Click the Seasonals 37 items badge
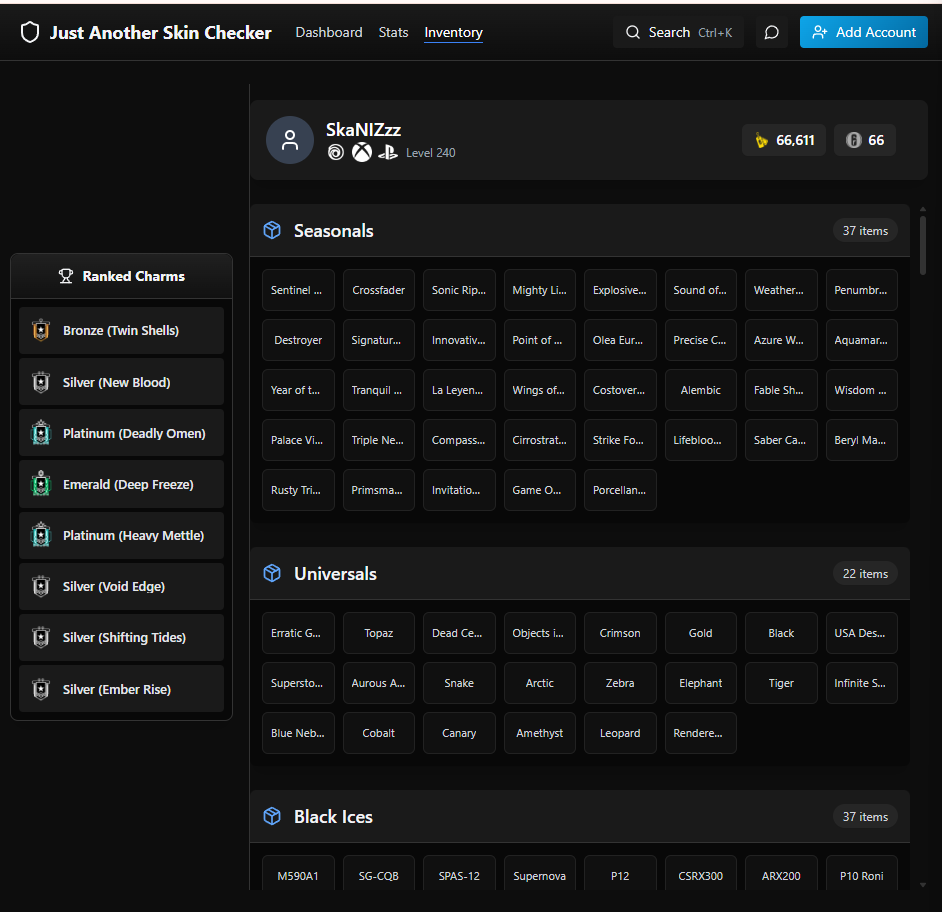Viewport: 942px width, 912px height. point(865,231)
